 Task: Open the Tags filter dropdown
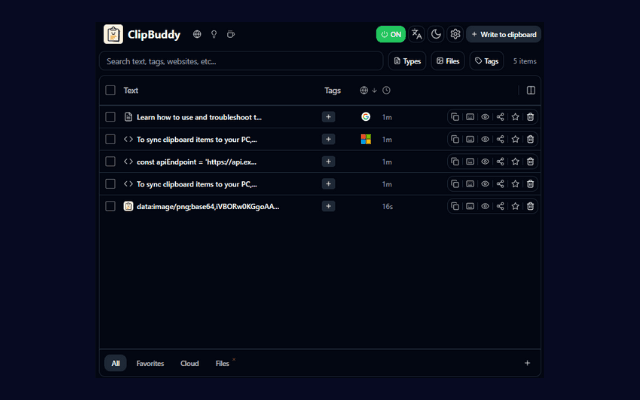(487, 61)
